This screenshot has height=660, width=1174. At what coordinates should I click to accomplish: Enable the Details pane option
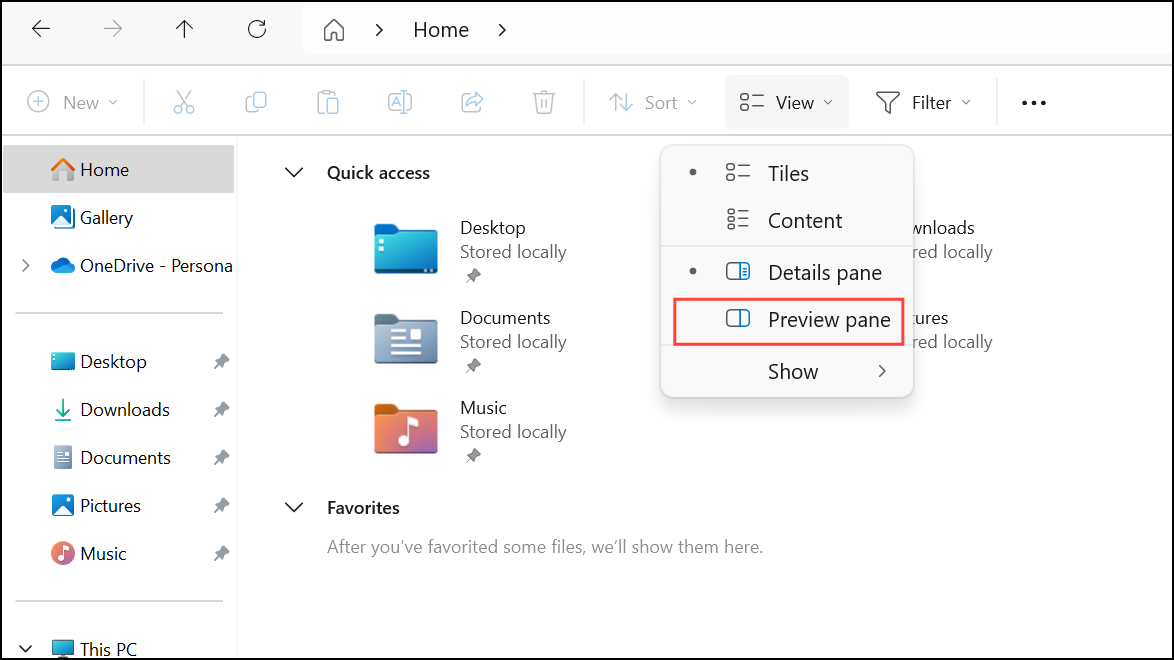tap(824, 271)
